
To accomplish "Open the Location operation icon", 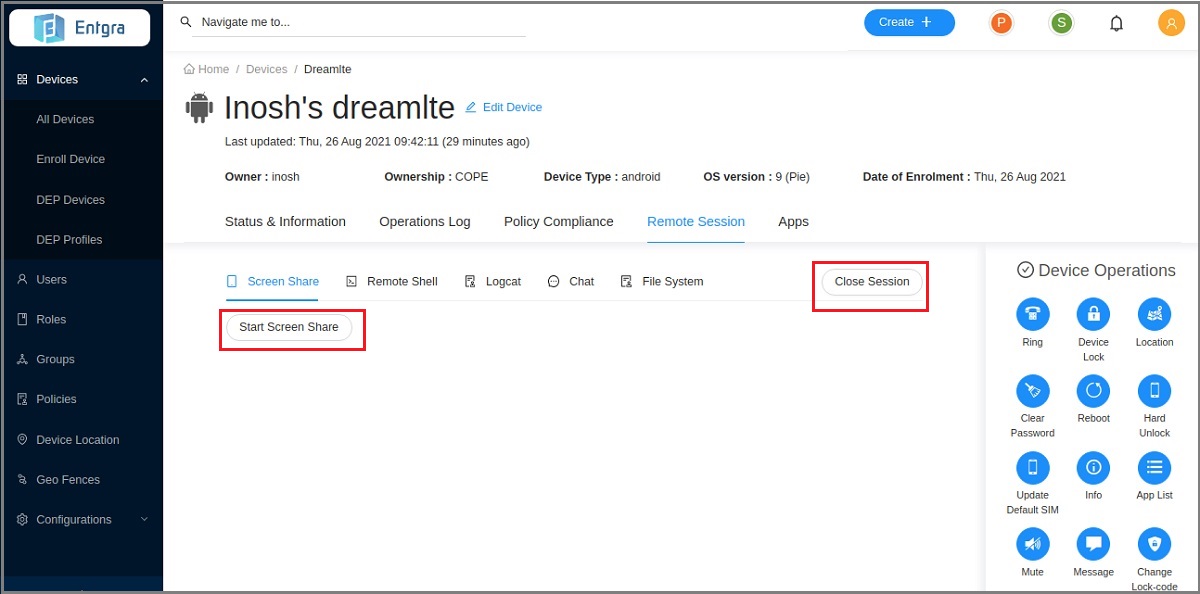I will (x=1154, y=314).
